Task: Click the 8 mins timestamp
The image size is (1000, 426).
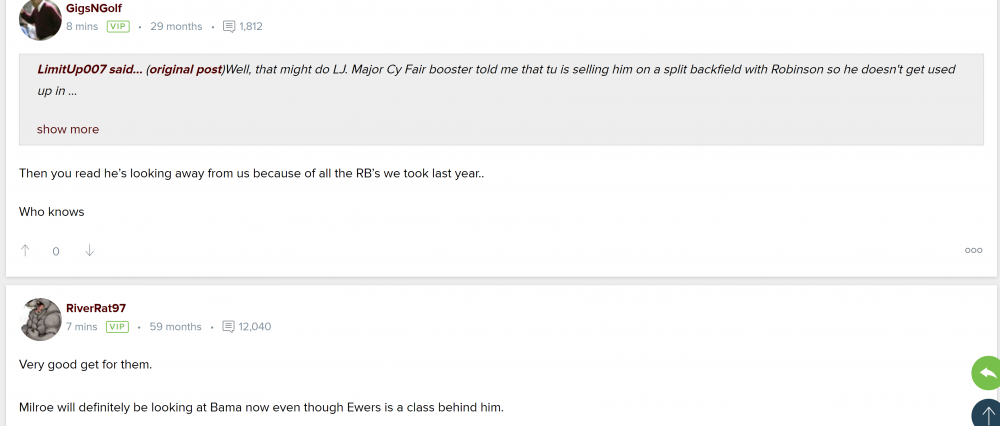Action: coord(82,27)
